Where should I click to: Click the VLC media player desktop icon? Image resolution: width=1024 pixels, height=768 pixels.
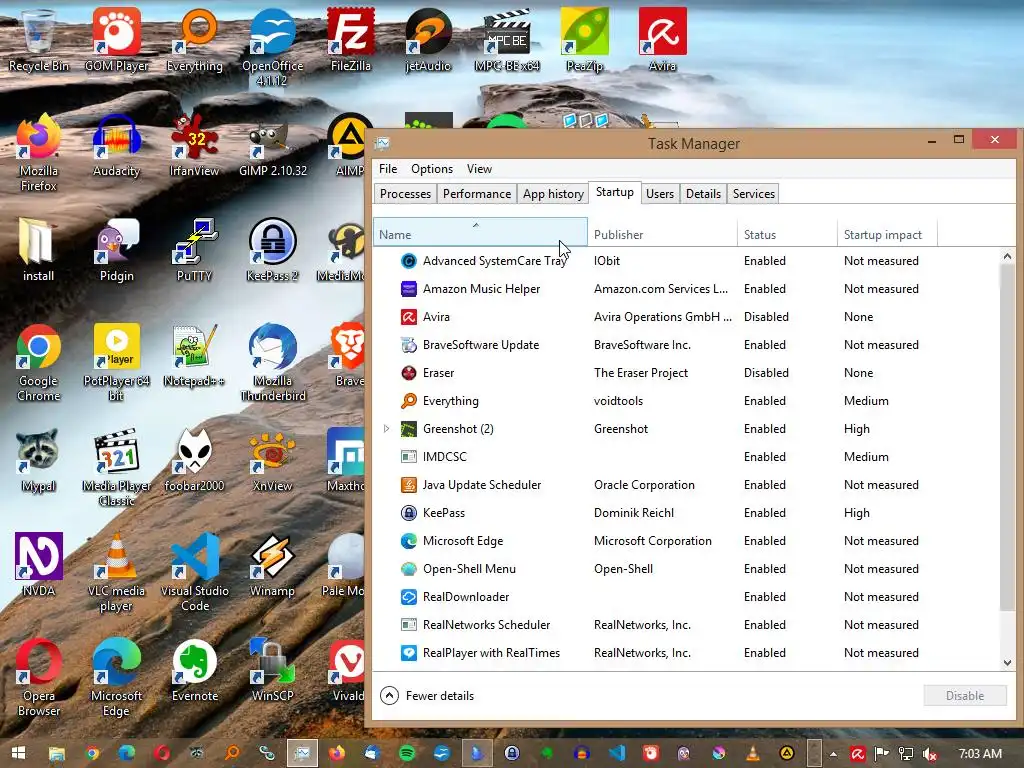116,573
